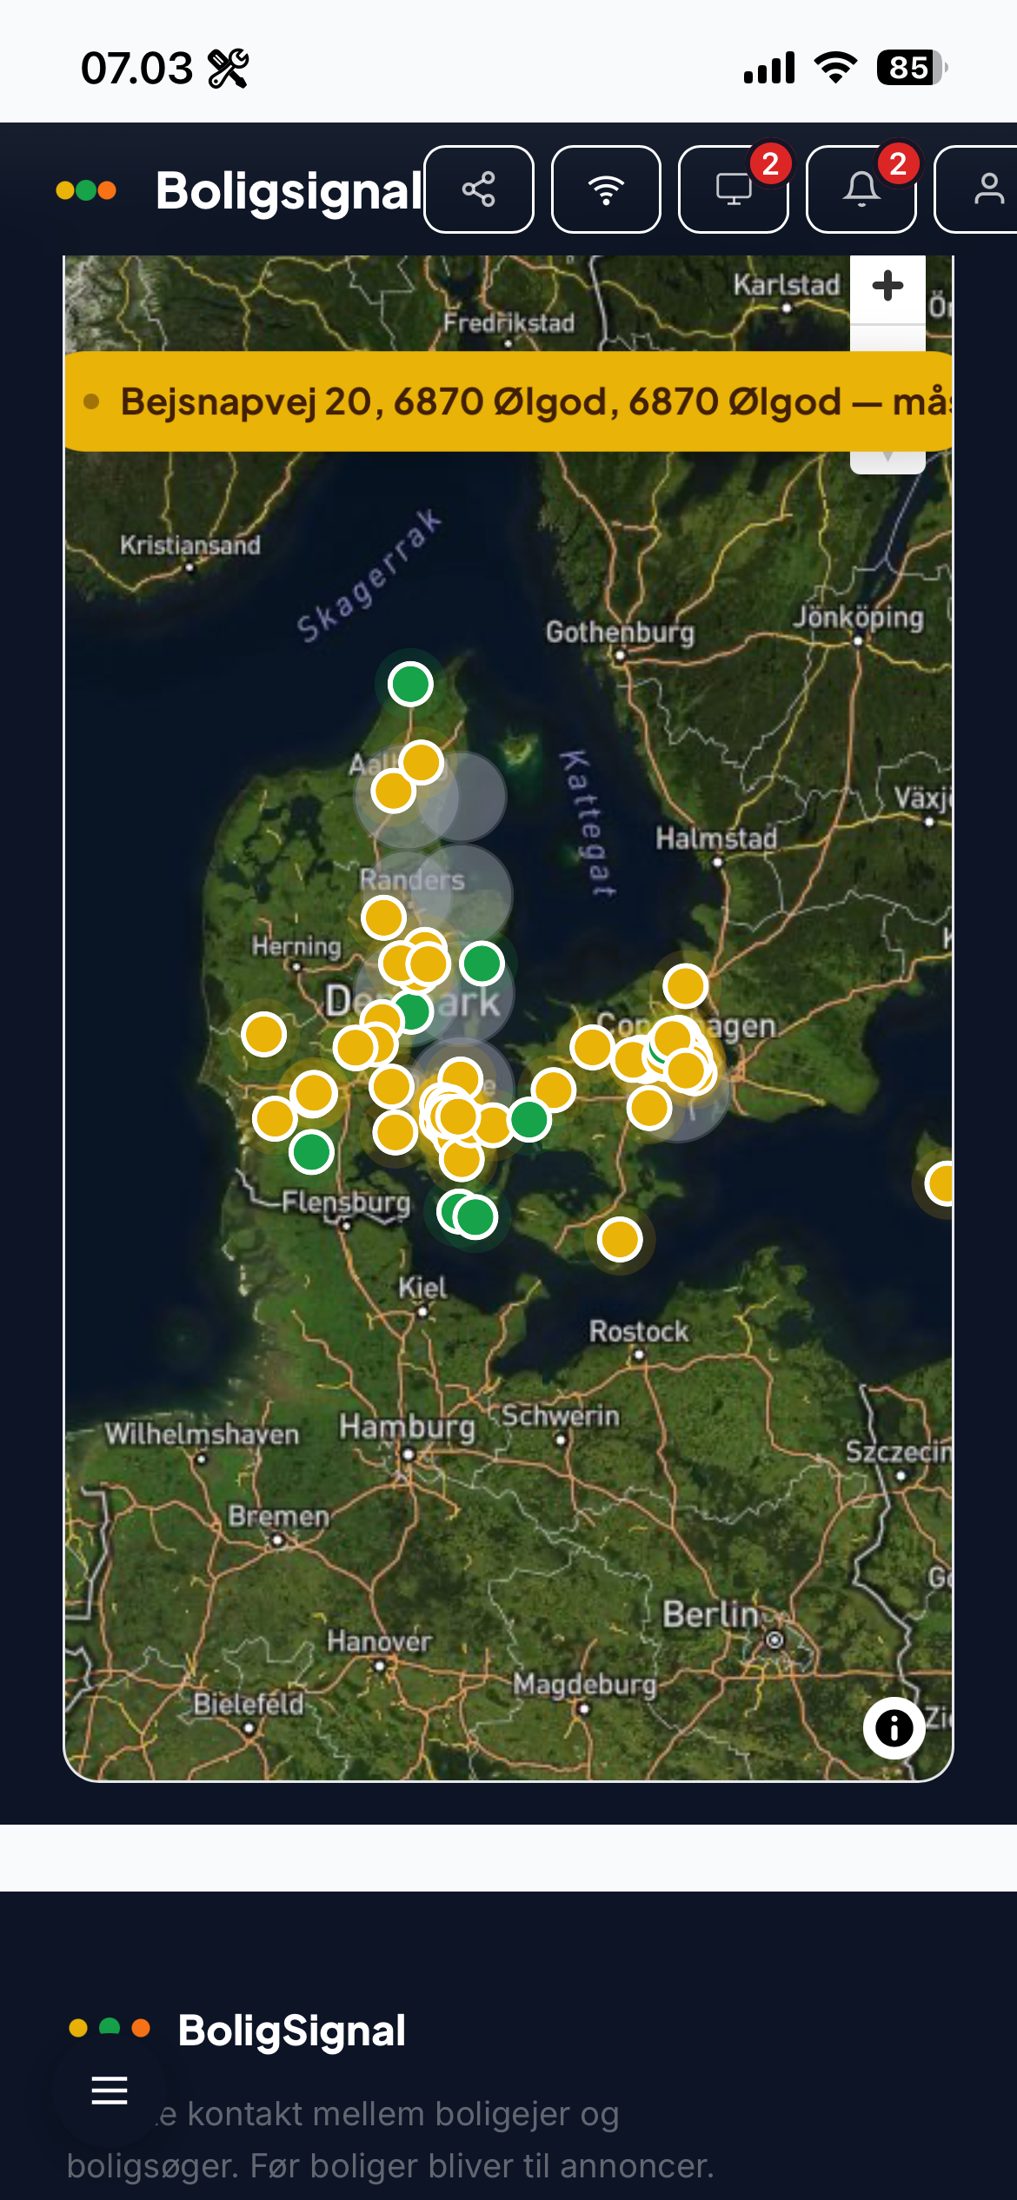This screenshot has height=2200, width=1017.
Task: Click the Karlstad city label
Action: (786, 285)
